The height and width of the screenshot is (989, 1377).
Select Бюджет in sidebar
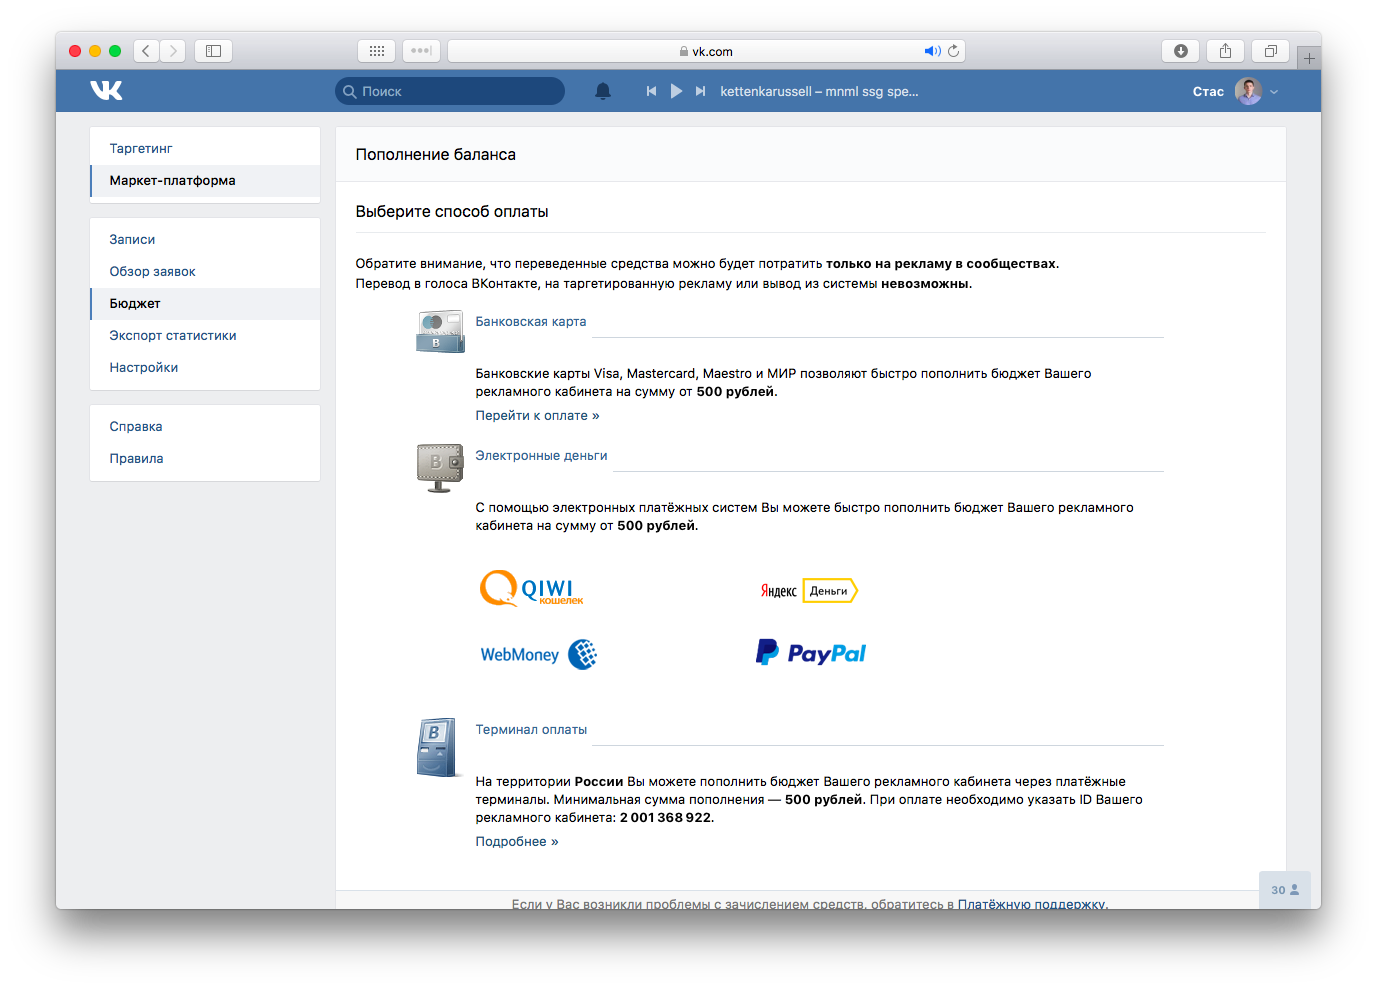(205, 303)
